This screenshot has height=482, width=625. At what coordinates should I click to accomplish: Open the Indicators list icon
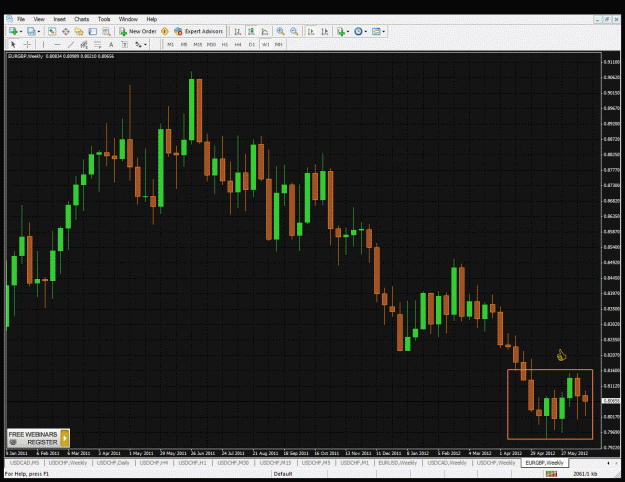pyautogui.click(x=341, y=31)
